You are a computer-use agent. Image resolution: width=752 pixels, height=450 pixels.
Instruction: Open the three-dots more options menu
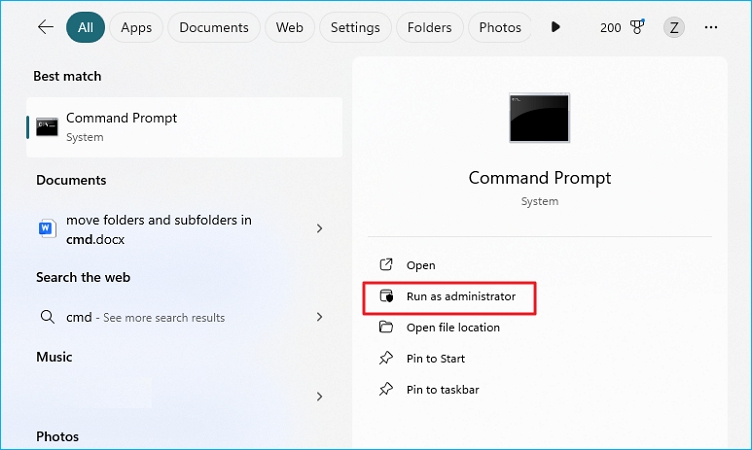[x=711, y=27]
